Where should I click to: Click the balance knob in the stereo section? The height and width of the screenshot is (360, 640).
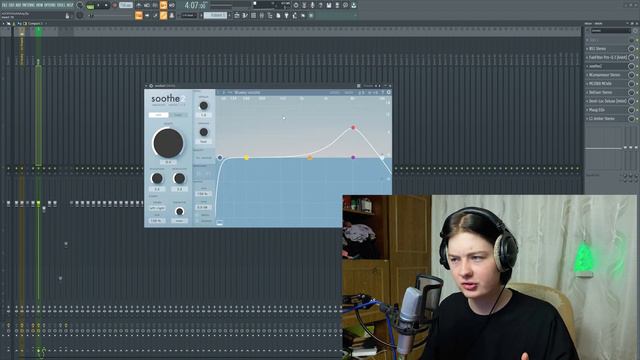point(179,211)
